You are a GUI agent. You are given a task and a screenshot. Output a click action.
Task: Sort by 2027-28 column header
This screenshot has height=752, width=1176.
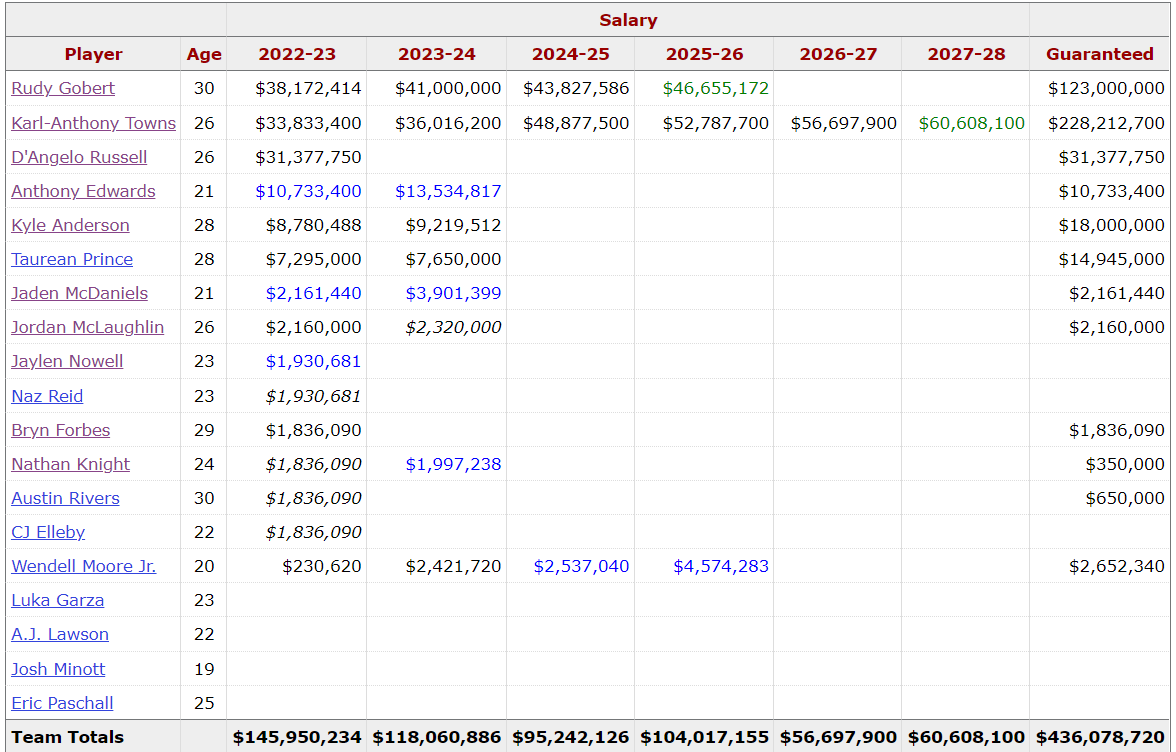(966, 54)
